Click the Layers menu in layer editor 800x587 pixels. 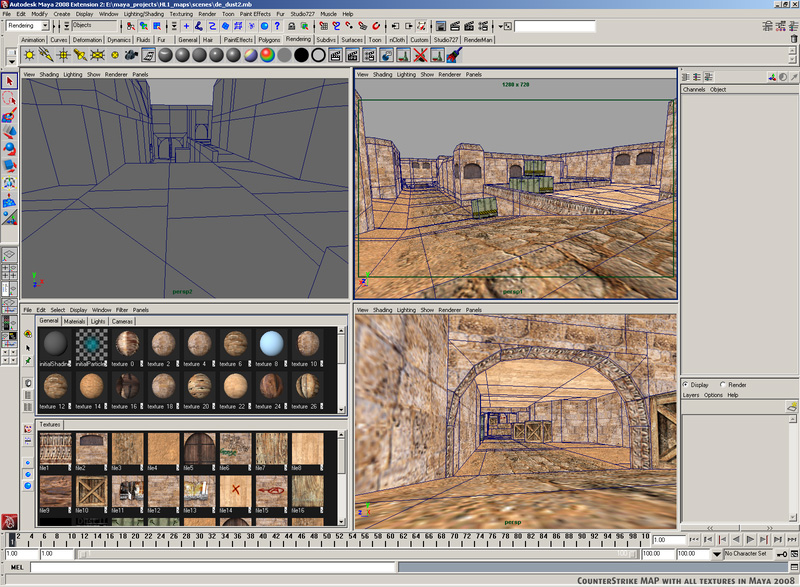point(691,395)
